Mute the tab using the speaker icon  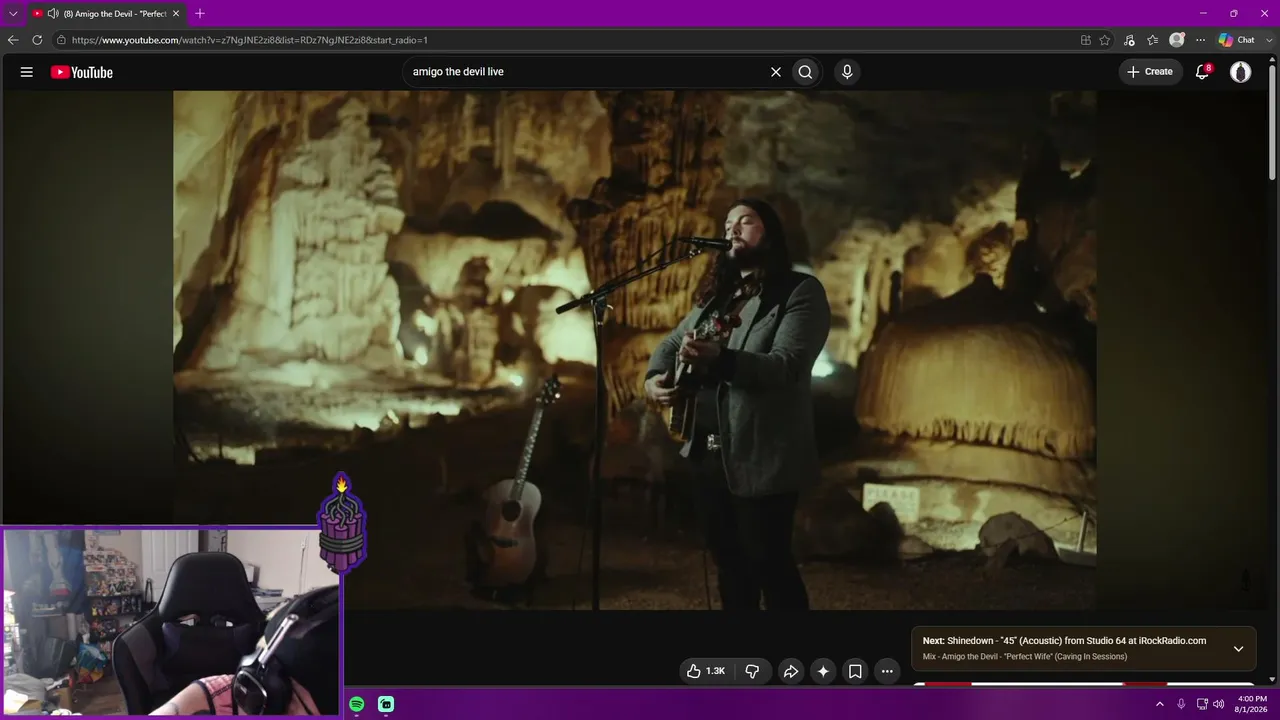[53, 14]
